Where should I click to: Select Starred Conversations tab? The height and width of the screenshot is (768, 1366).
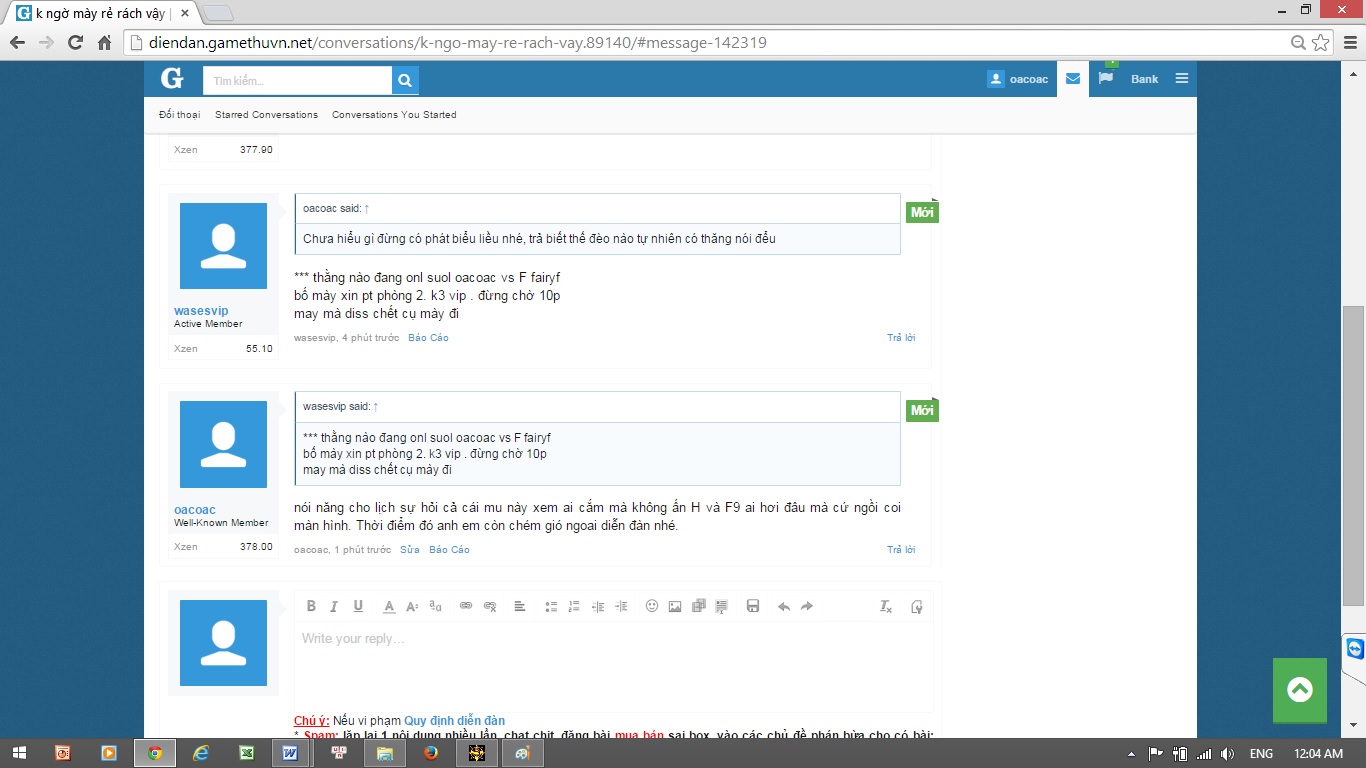(266, 115)
